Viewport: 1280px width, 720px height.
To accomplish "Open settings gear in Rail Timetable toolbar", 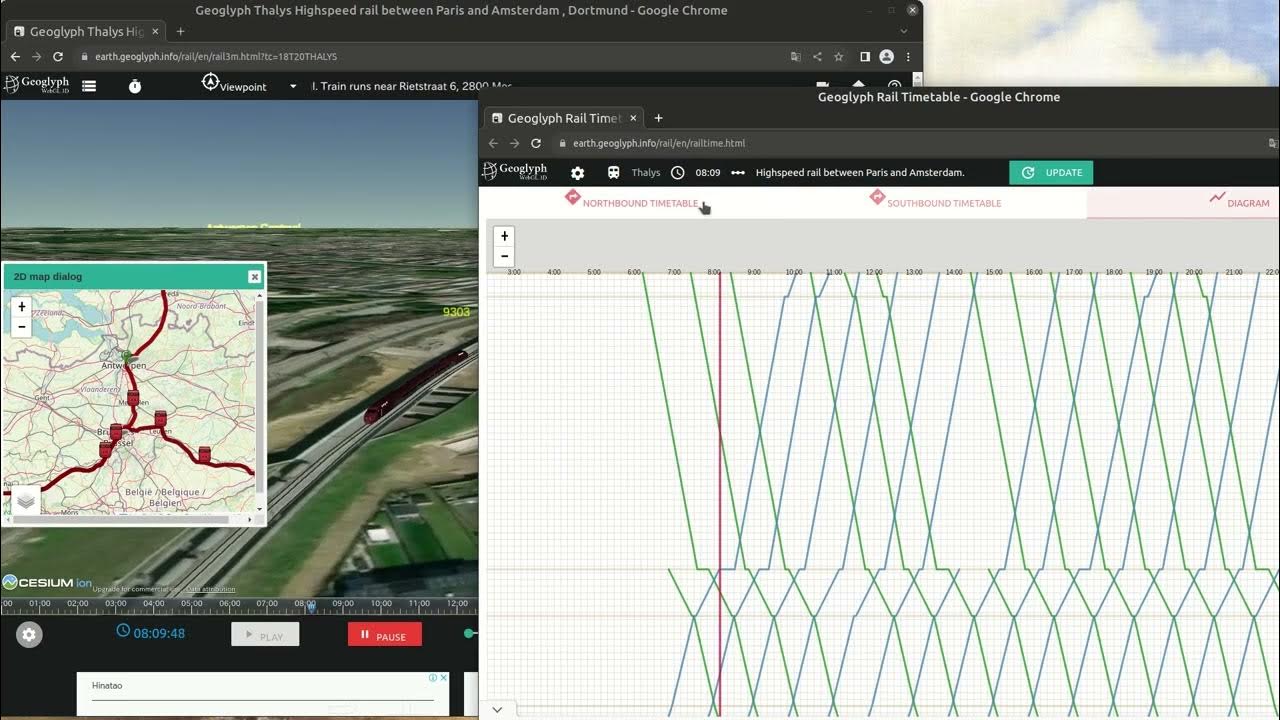I will coord(577,173).
